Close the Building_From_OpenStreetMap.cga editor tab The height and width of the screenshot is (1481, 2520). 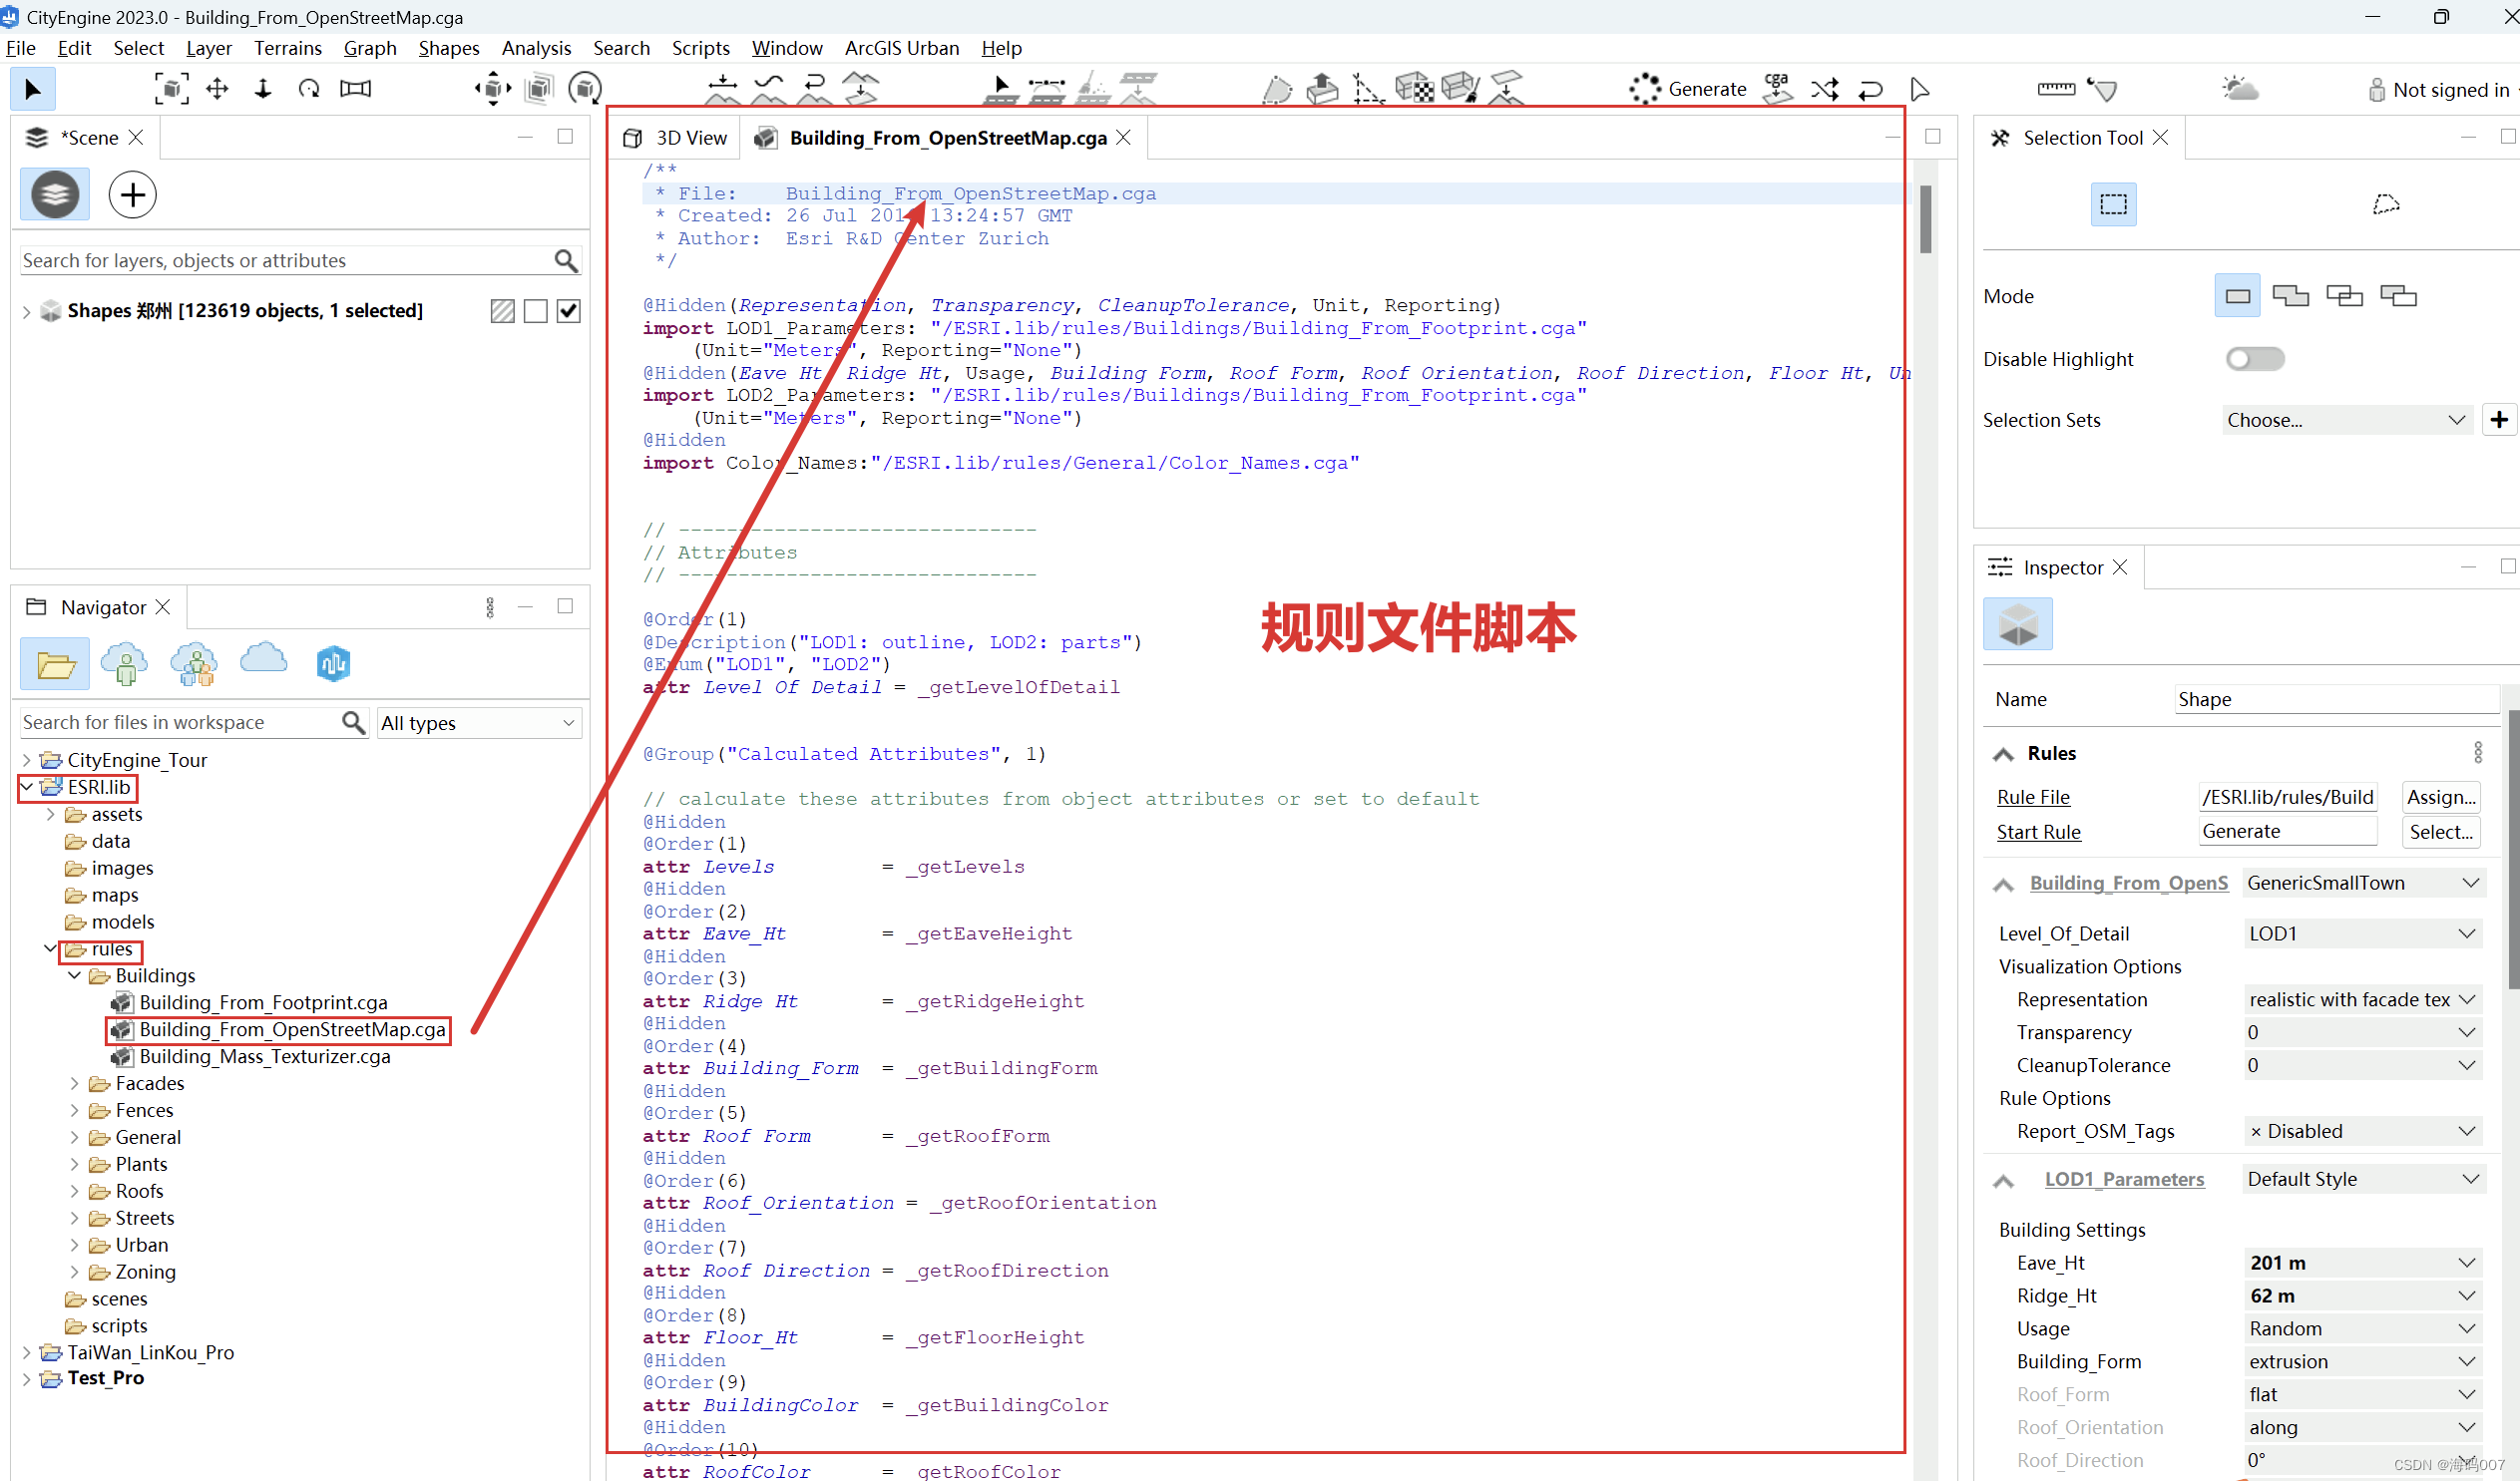1124,138
